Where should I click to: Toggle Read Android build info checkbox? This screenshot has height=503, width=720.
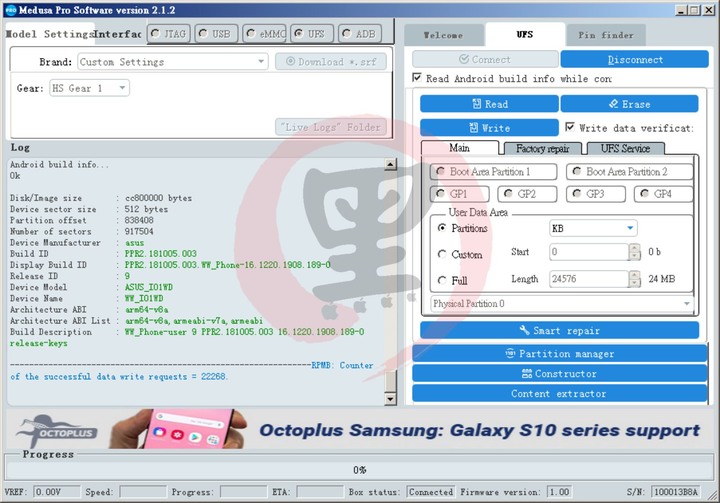(417, 78)
